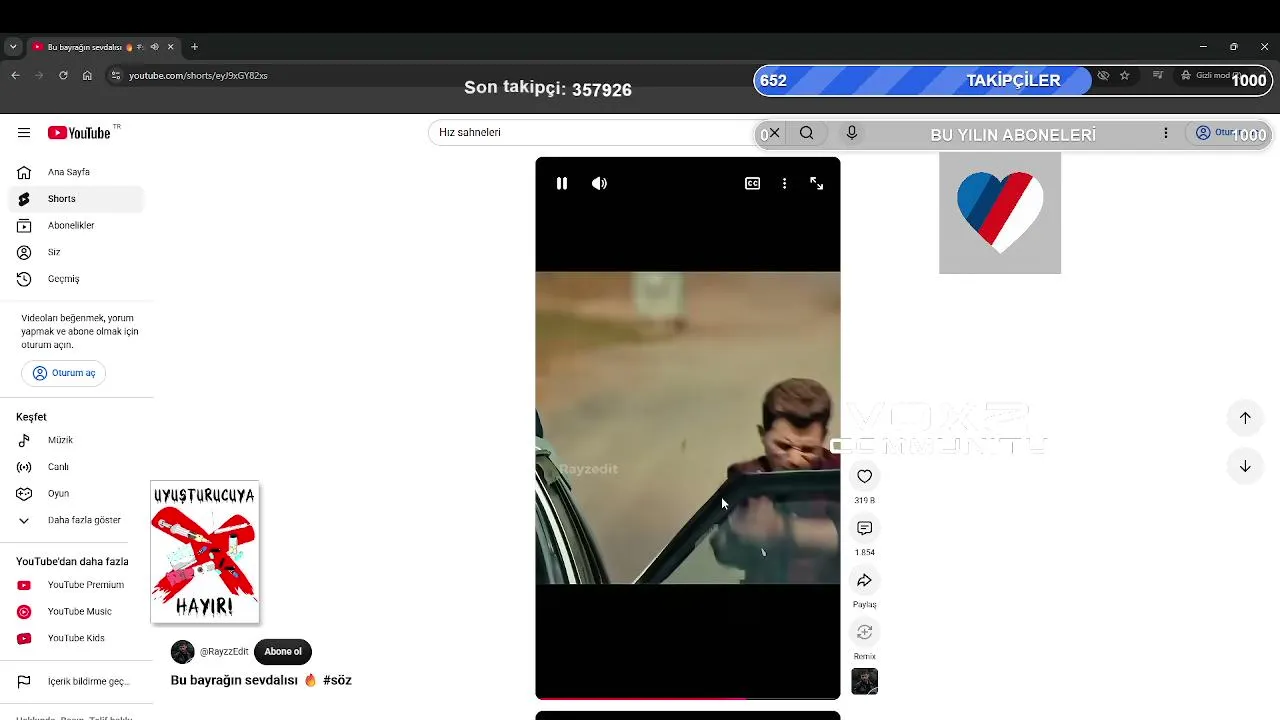Click the address bar URL

pos(198,76)
